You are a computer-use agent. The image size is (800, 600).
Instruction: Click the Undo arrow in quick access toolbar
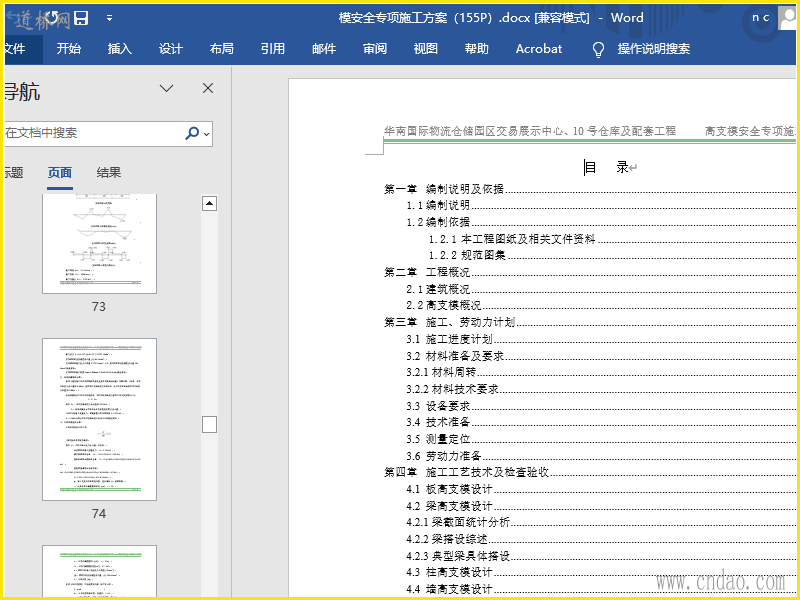click(53, 18)
